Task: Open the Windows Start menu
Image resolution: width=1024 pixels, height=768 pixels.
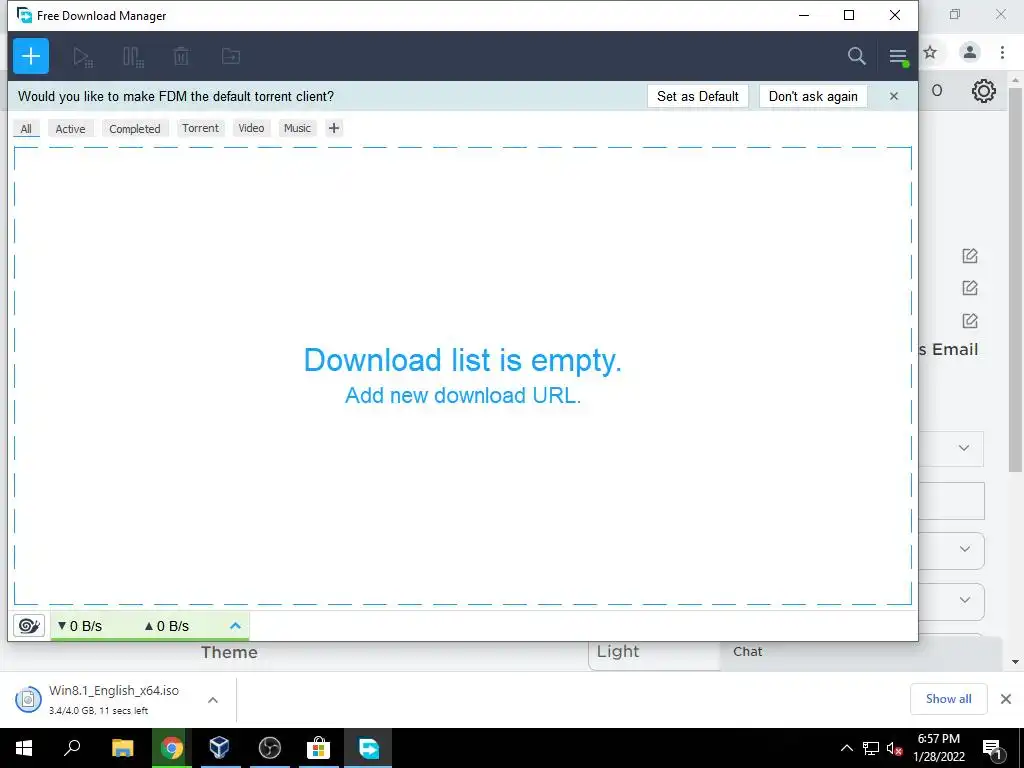Action: [24, 748]
